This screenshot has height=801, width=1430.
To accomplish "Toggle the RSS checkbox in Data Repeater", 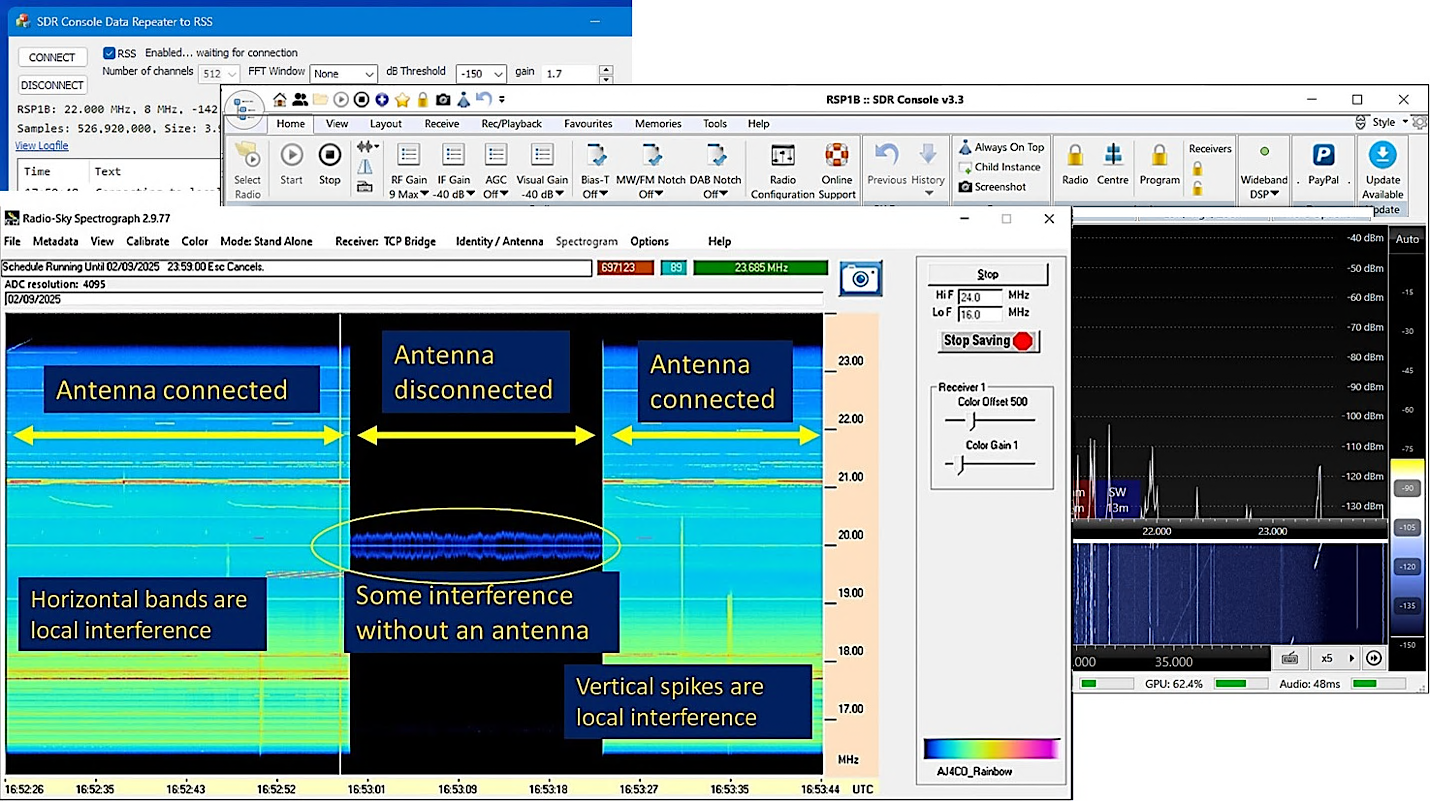I will tap(110, 54).
